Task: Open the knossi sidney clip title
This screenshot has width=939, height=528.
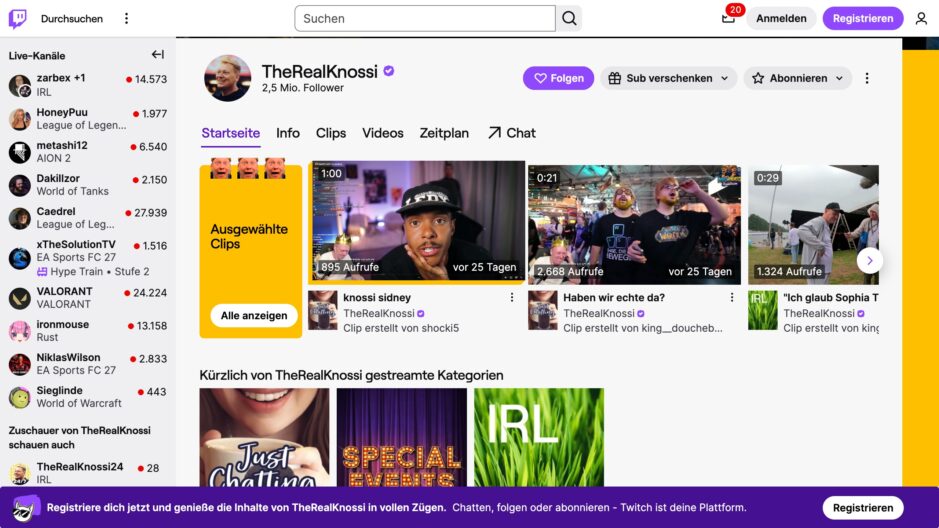Action: point(377,298)
